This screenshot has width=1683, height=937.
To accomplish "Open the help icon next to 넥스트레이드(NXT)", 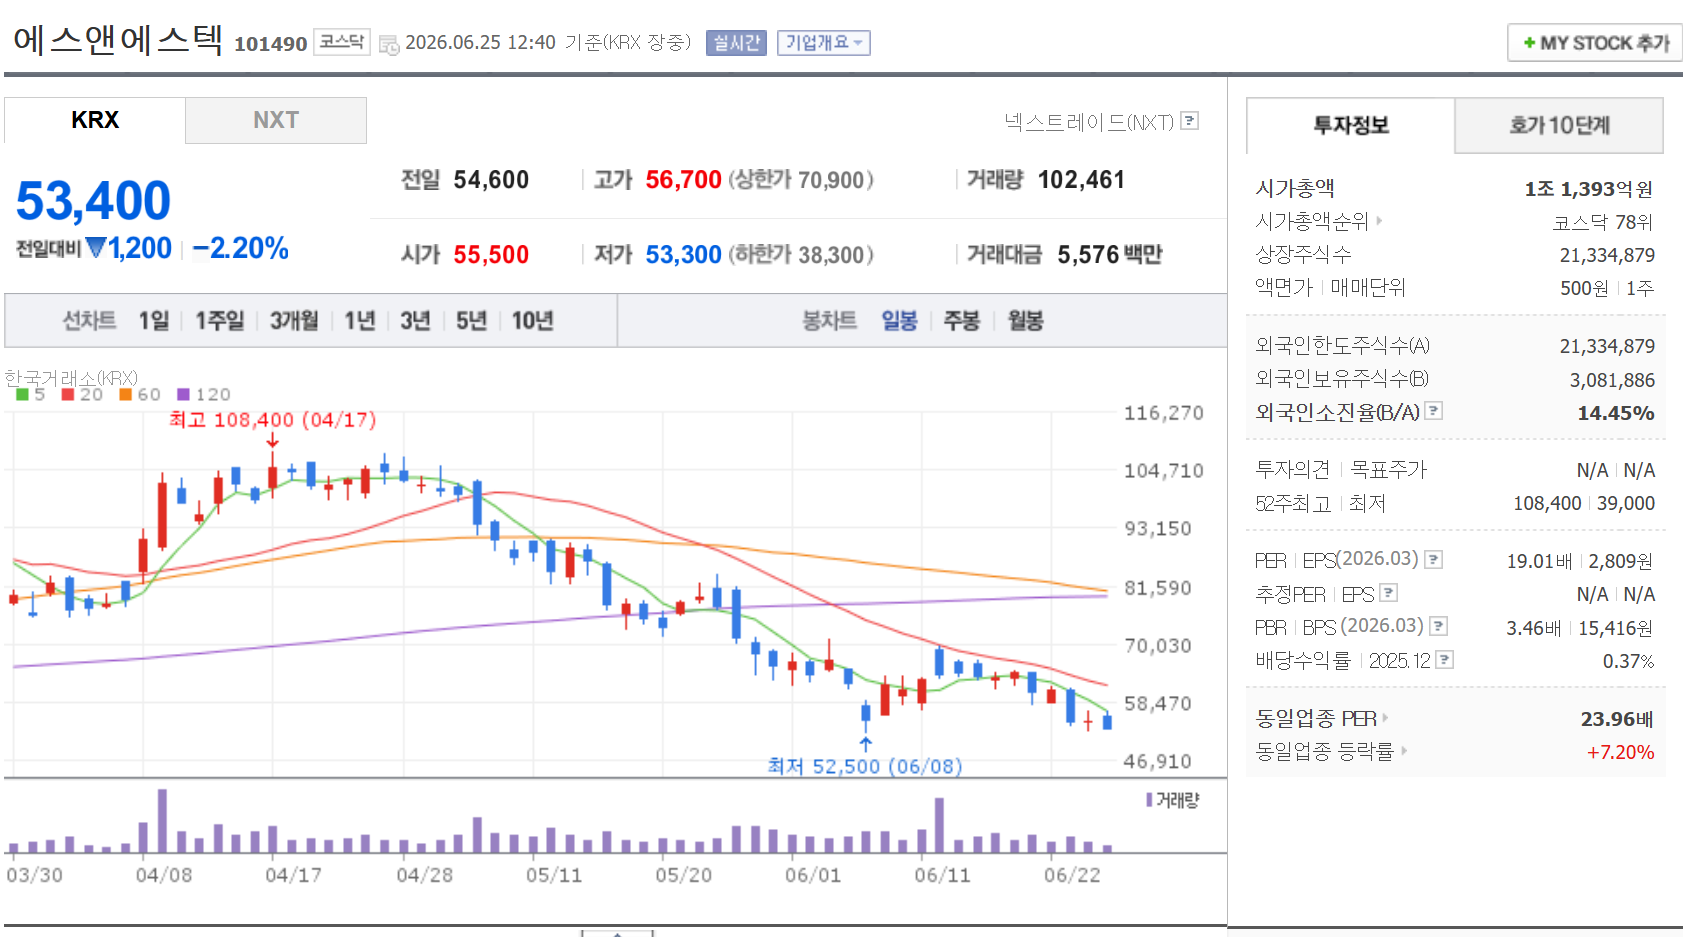I will [x=1189, y=121].
